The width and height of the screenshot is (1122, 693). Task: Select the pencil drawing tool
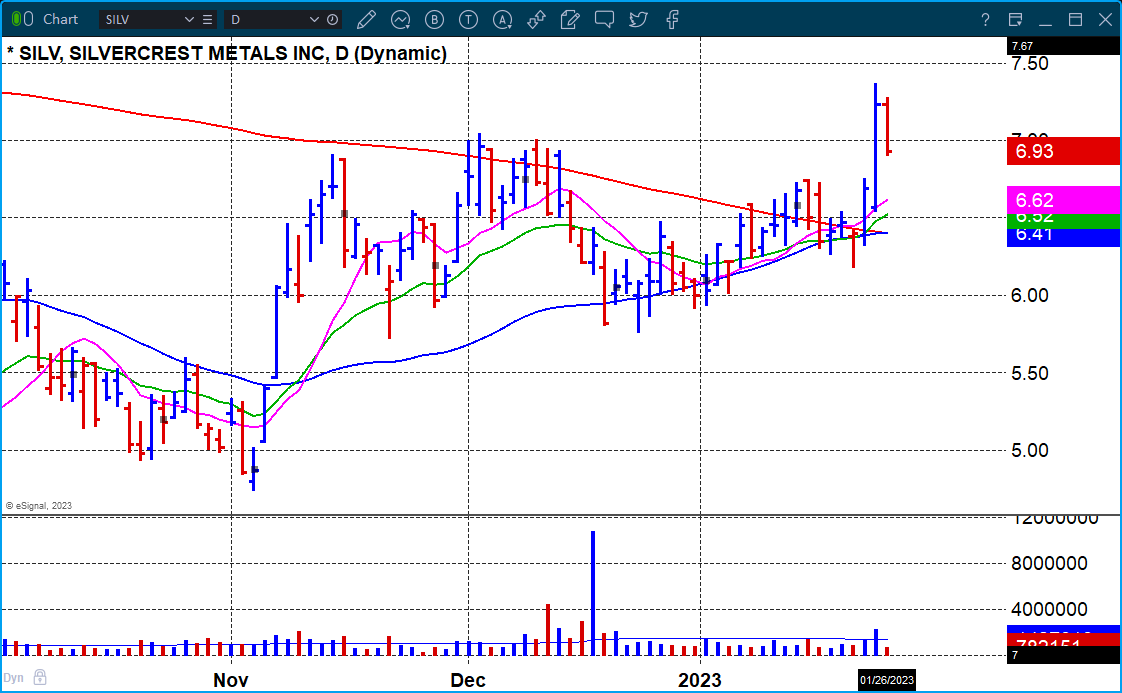(x=366, y=19)
